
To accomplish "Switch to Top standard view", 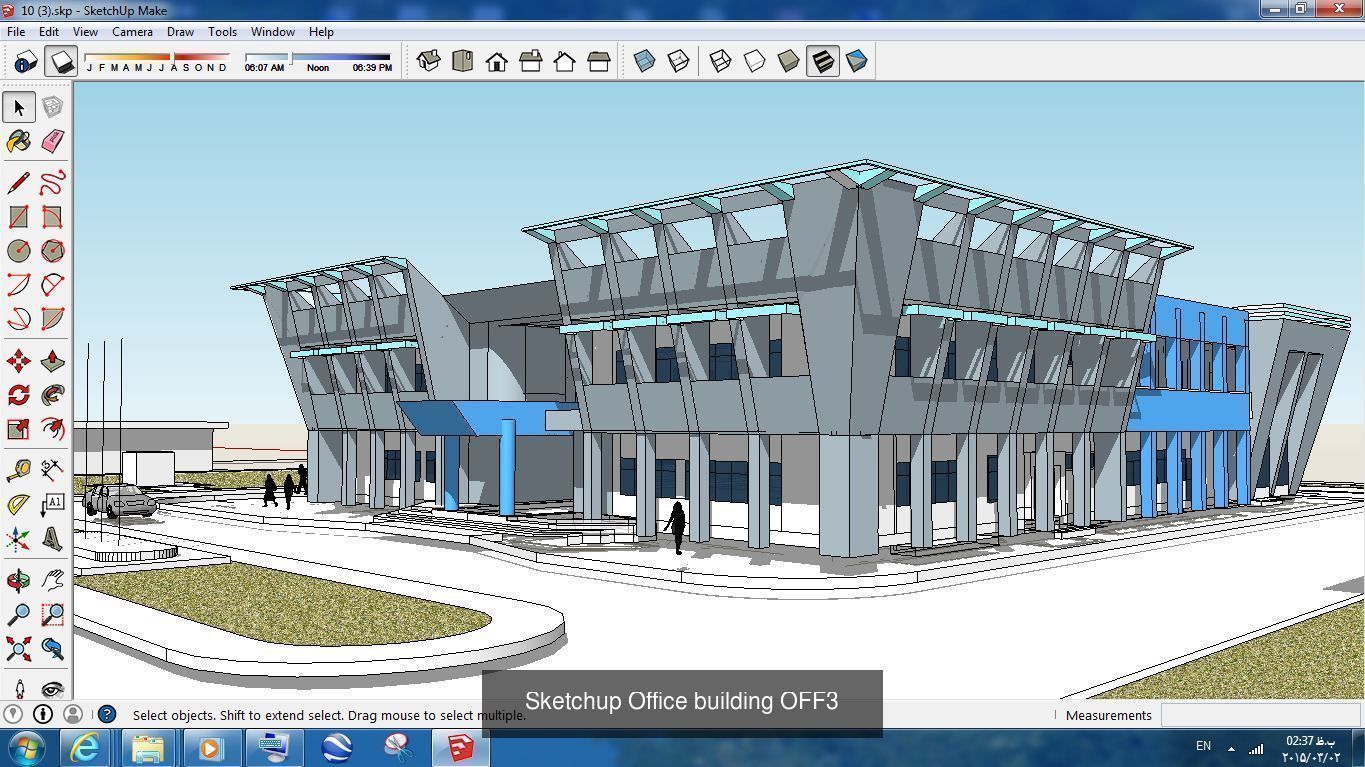I will coord(462,61).
